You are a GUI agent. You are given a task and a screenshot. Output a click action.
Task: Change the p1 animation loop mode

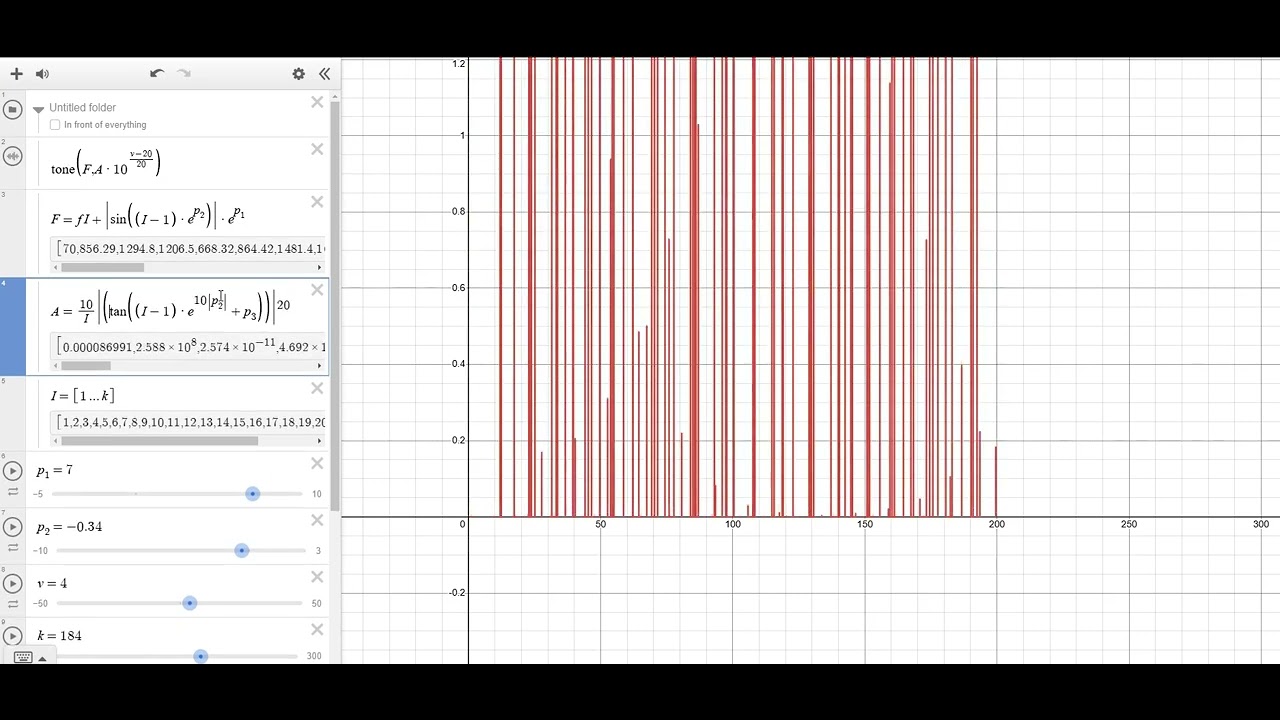pos(13,492)
